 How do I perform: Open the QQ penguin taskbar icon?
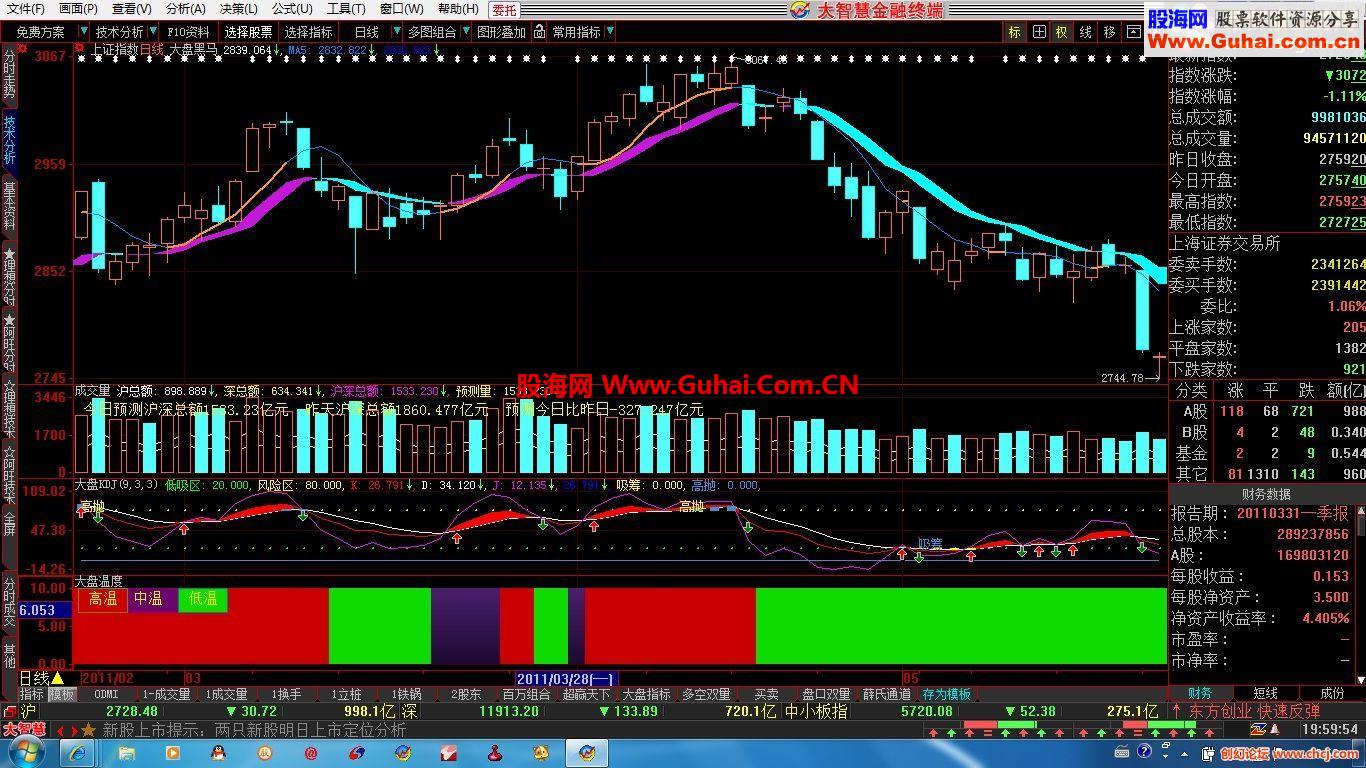point(218,752)
